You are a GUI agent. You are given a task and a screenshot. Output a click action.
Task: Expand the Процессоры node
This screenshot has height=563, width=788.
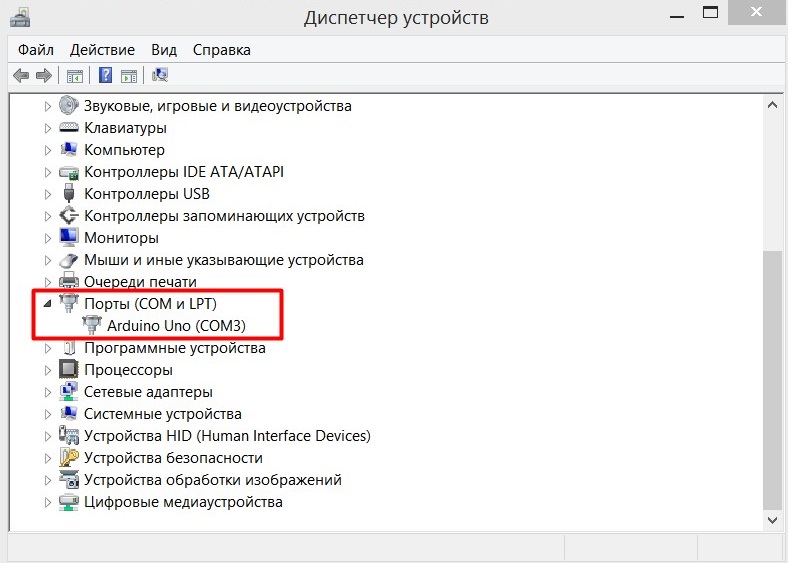(48, 370)
